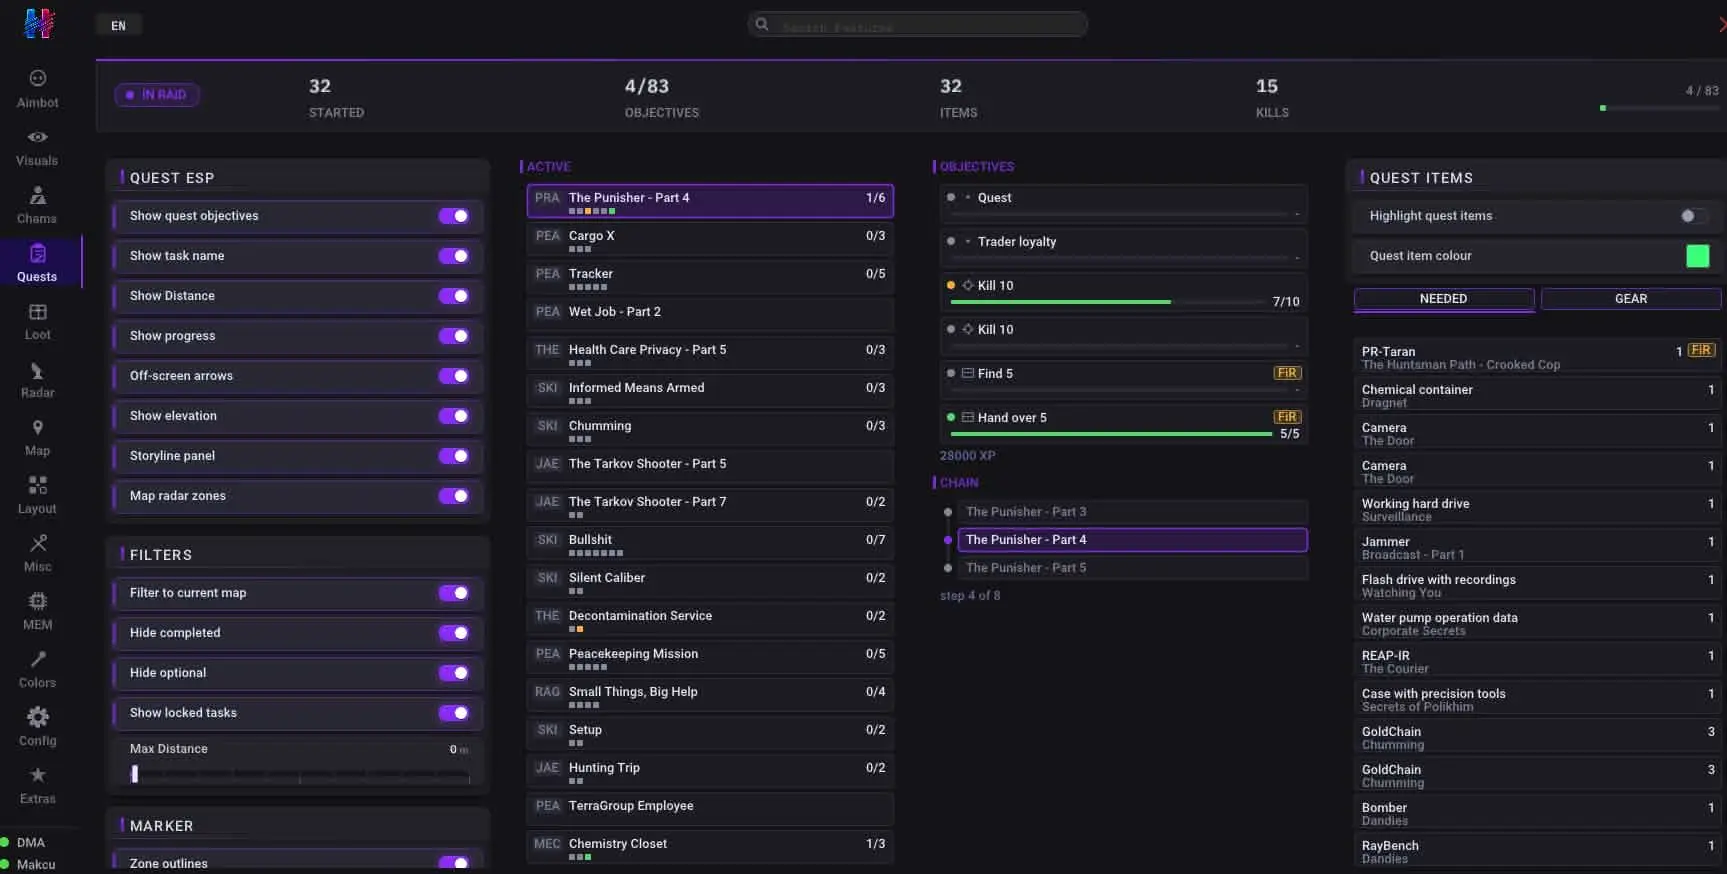Screen dimensions: 1727x874
Task: Click the 4 / 83 progress bar at top right
Action: (1659, 108)
